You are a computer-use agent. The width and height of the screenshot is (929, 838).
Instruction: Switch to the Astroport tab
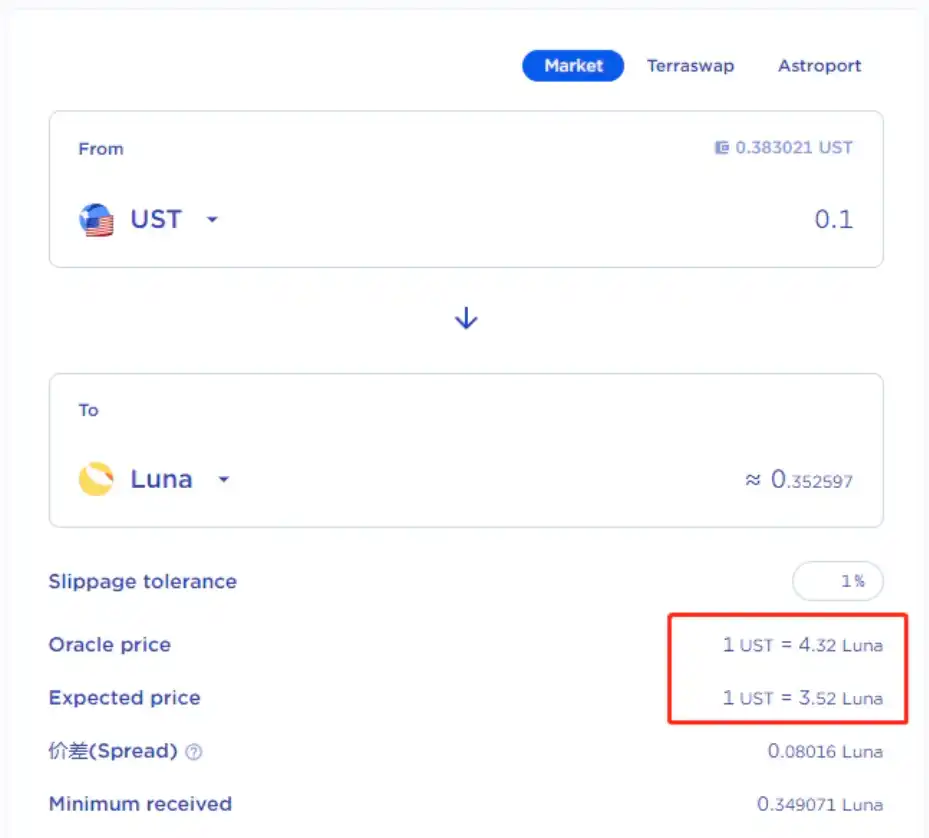point(819,66)
